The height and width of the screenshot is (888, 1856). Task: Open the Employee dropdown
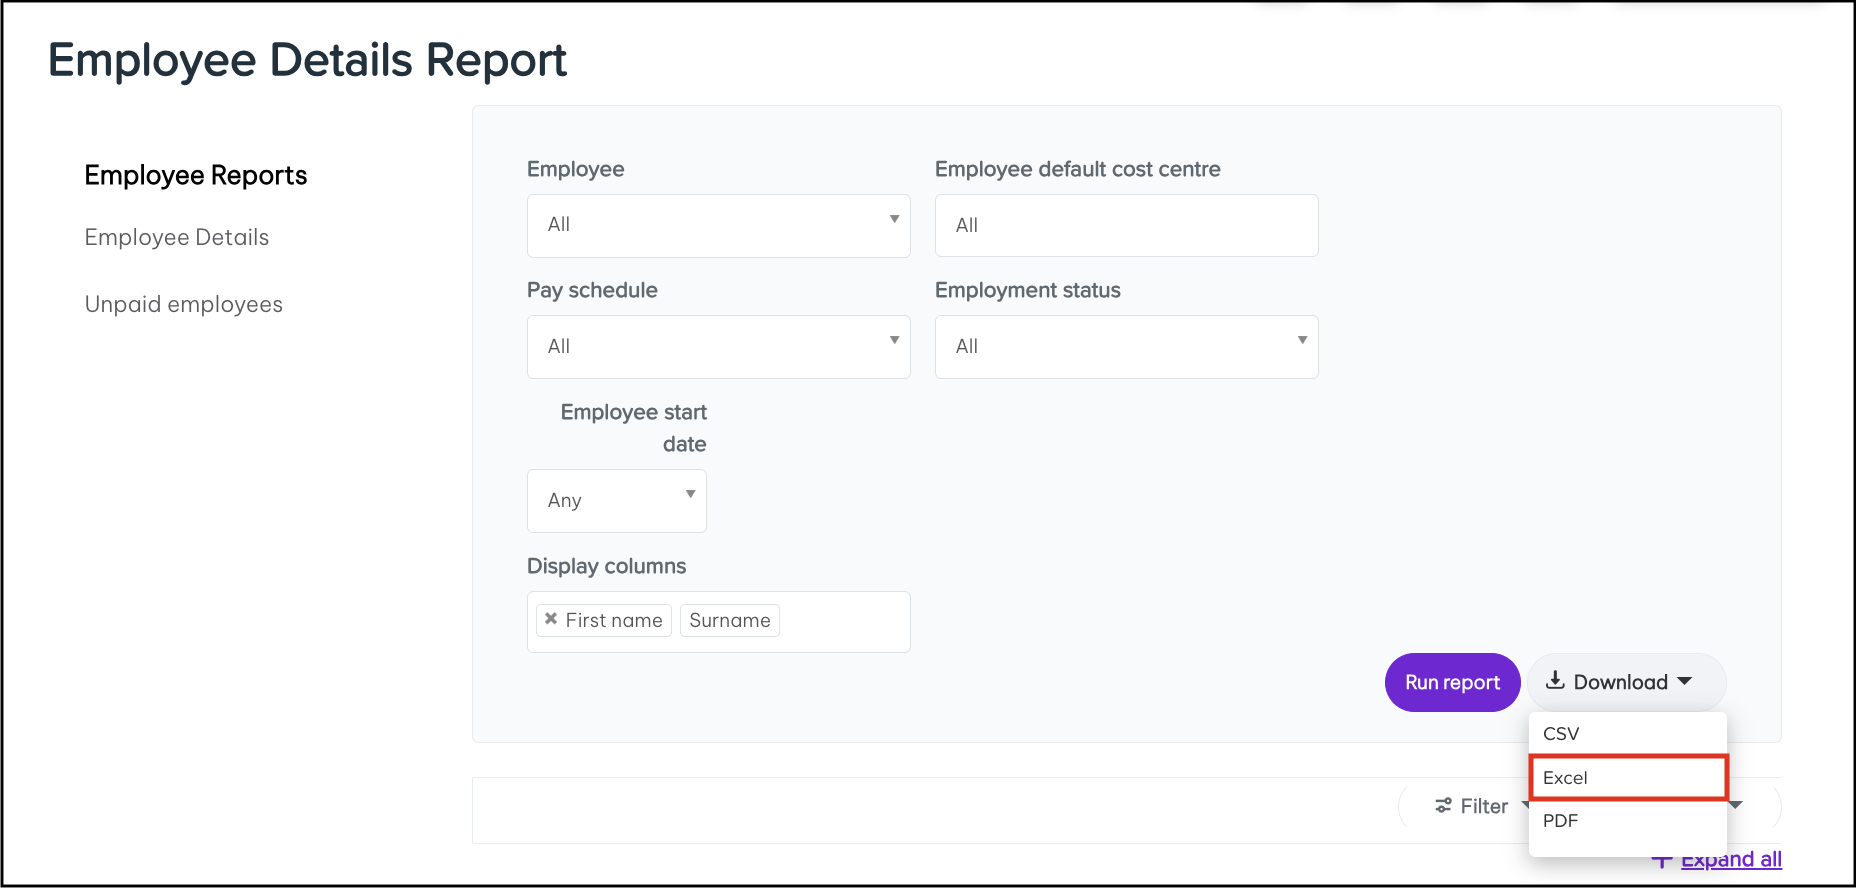(x=718, y=225)
